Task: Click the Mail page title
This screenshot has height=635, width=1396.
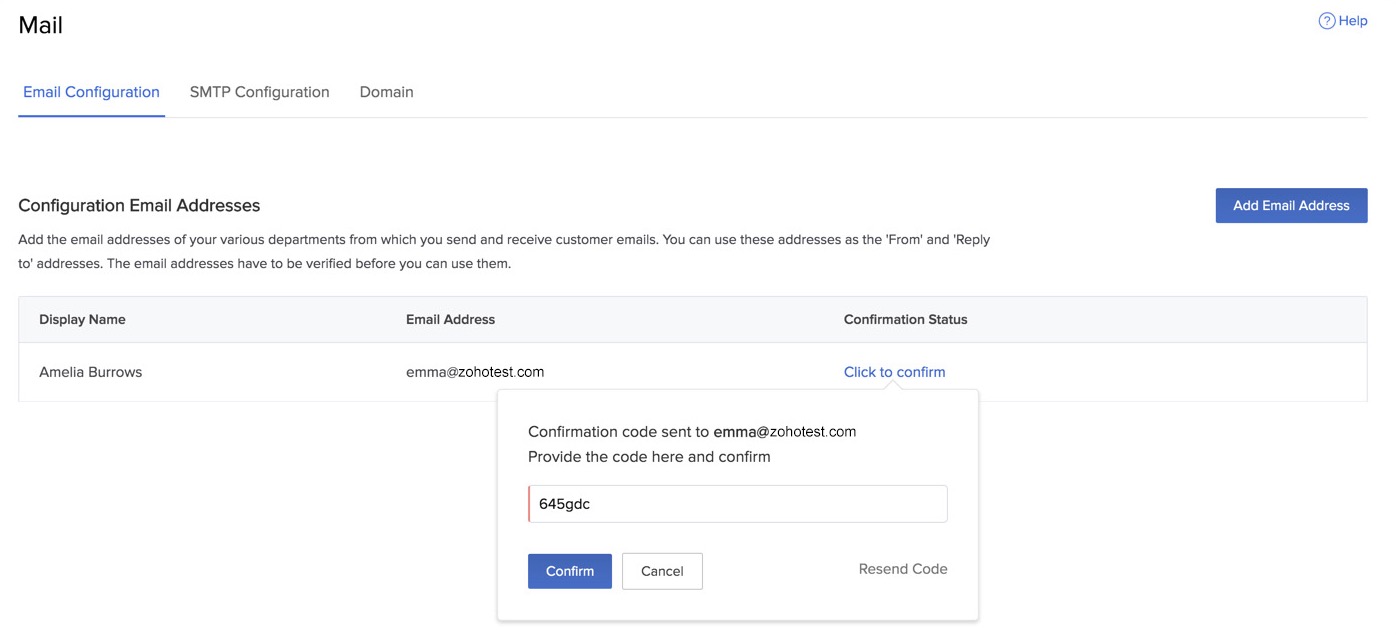Action: click(41, 26)
